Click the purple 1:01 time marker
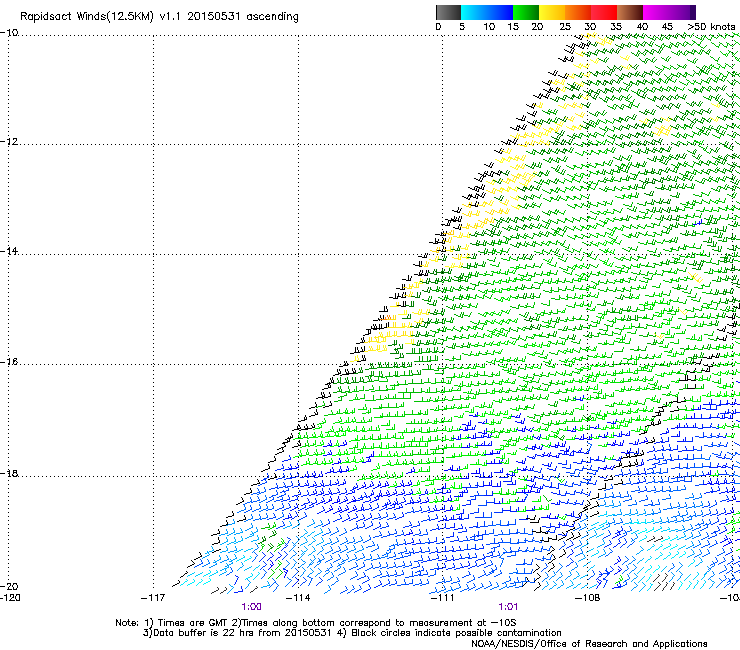 (x=508, y=607)
